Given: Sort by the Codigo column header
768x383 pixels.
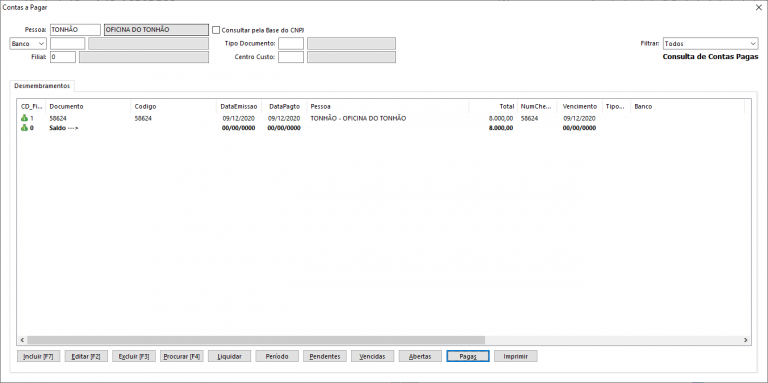Looking at the screenshot, I should tap(174, 106).
